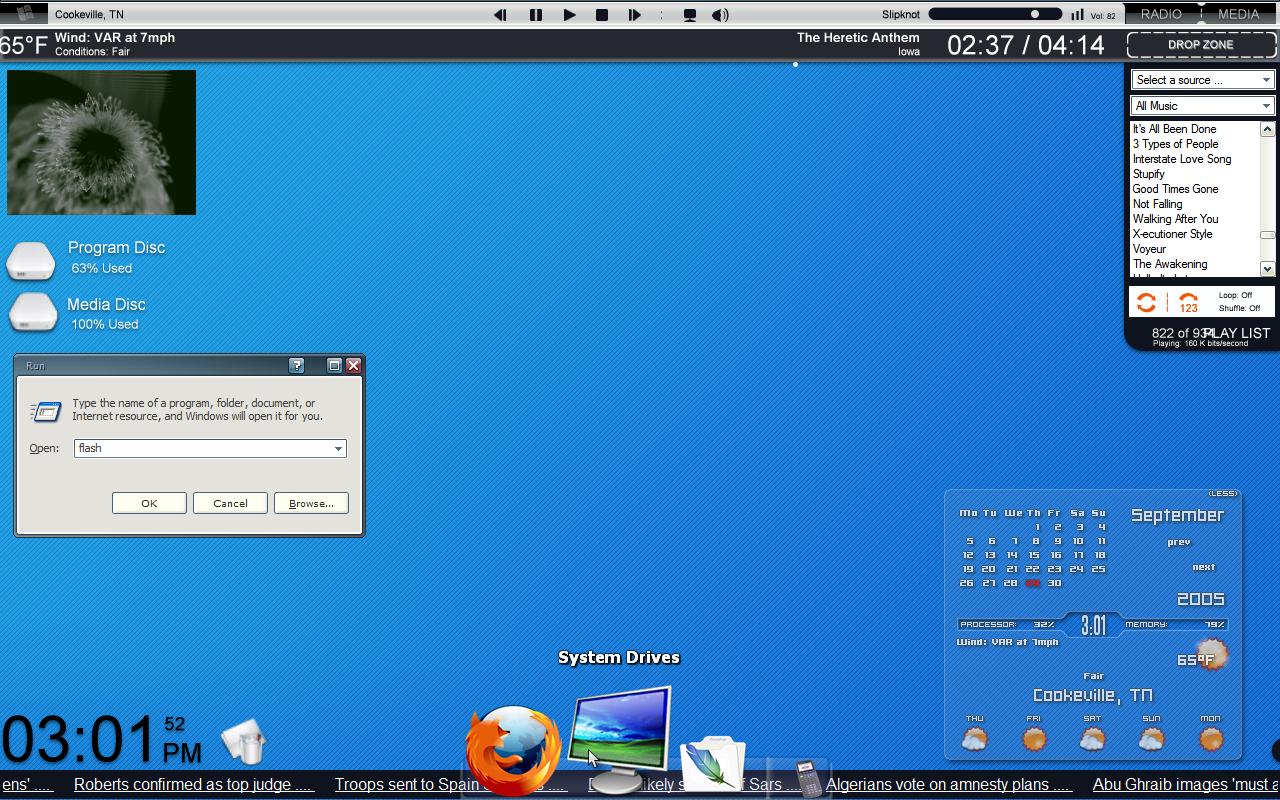Click the THU forecast icon
1280x800 pixels.
pos(974,740)
